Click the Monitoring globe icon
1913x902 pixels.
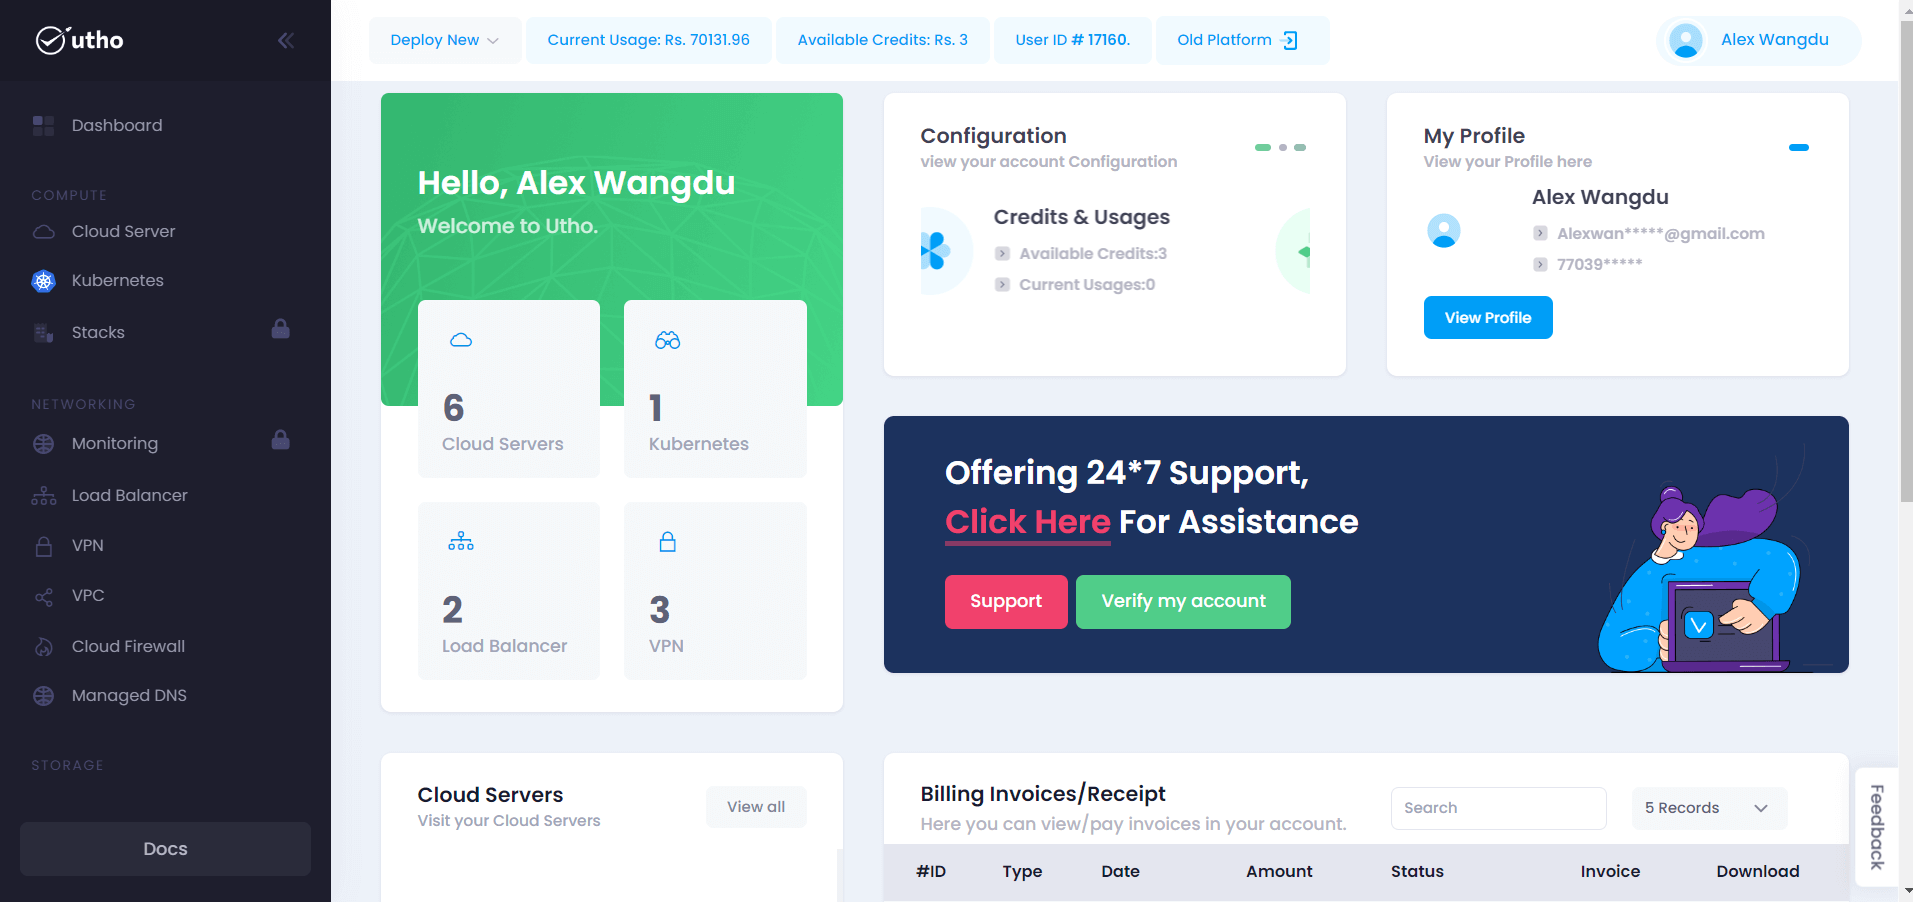(x=43, y=444)
